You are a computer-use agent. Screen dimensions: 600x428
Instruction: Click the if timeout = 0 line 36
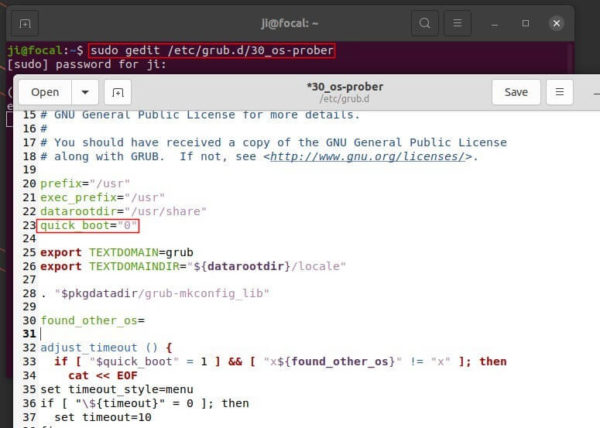coord(144,403)
